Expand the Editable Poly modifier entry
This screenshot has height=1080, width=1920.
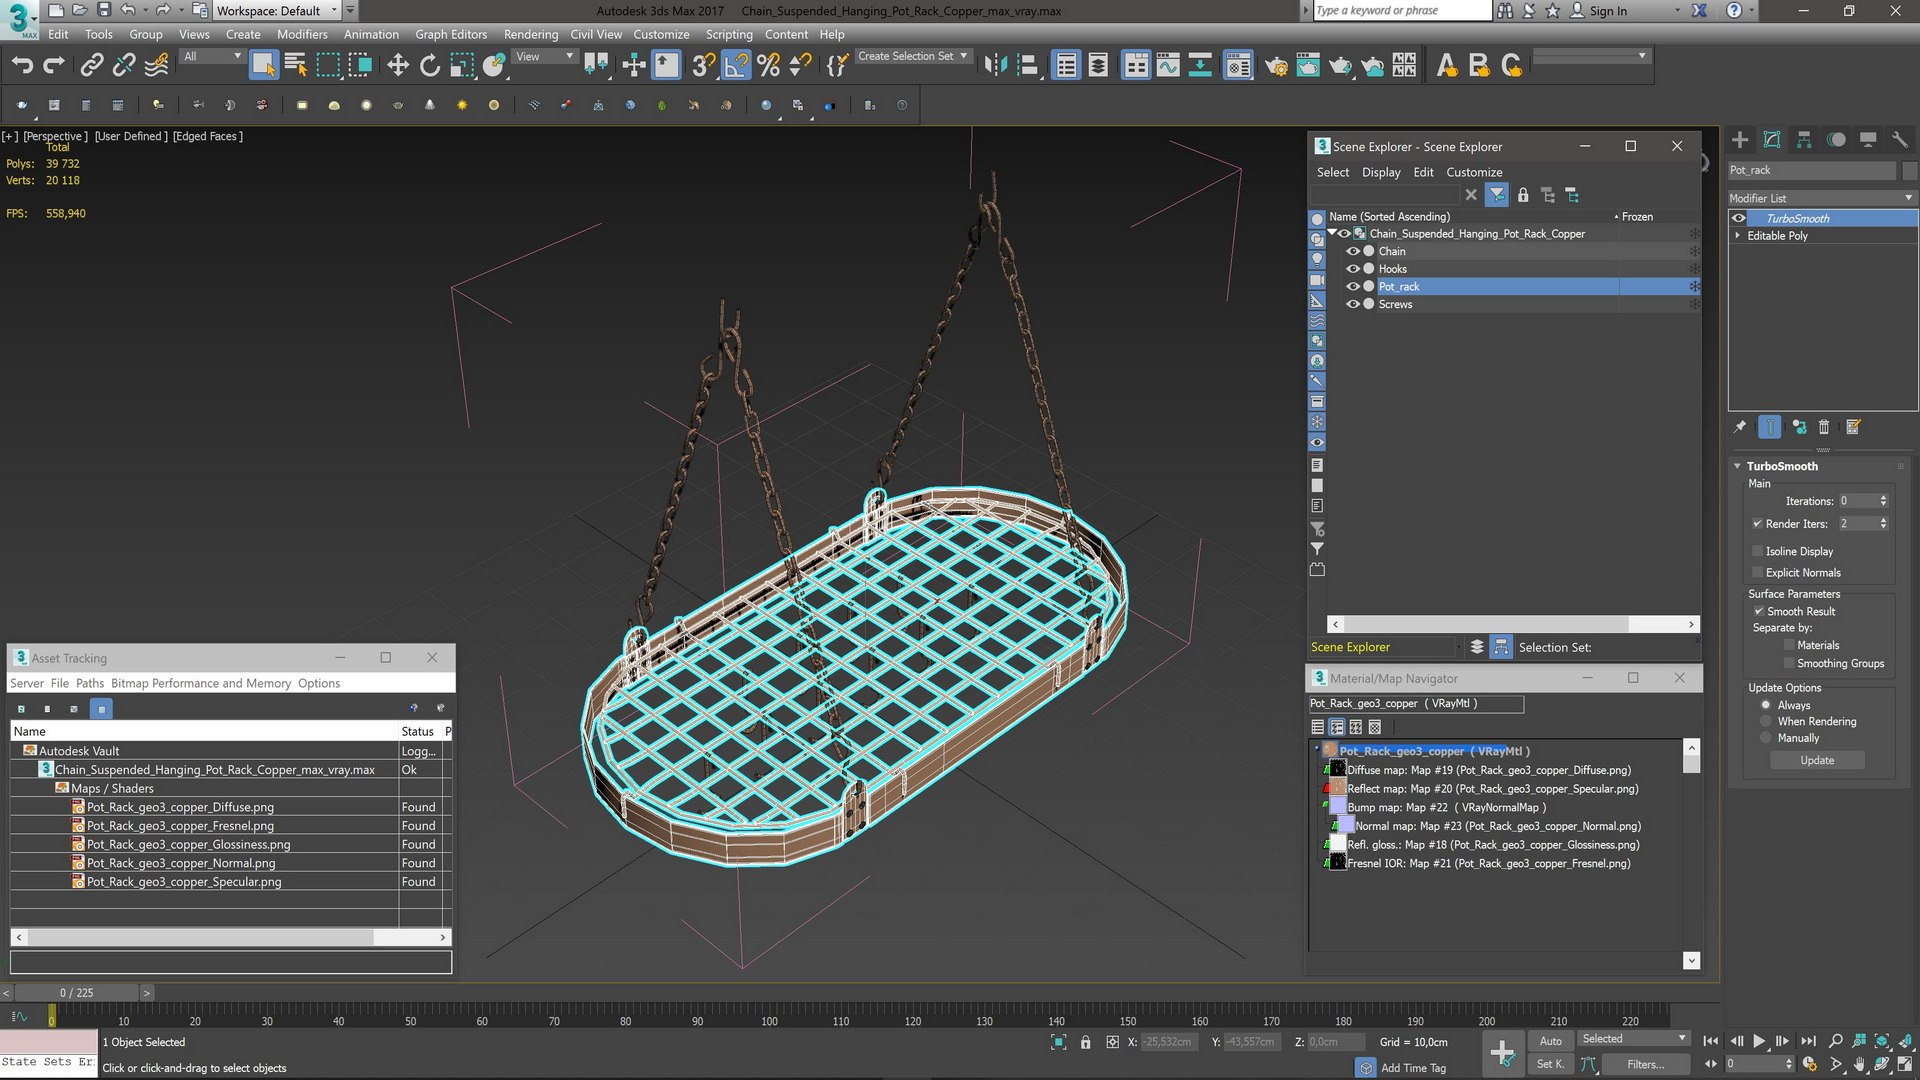[x=1738, y=236]
